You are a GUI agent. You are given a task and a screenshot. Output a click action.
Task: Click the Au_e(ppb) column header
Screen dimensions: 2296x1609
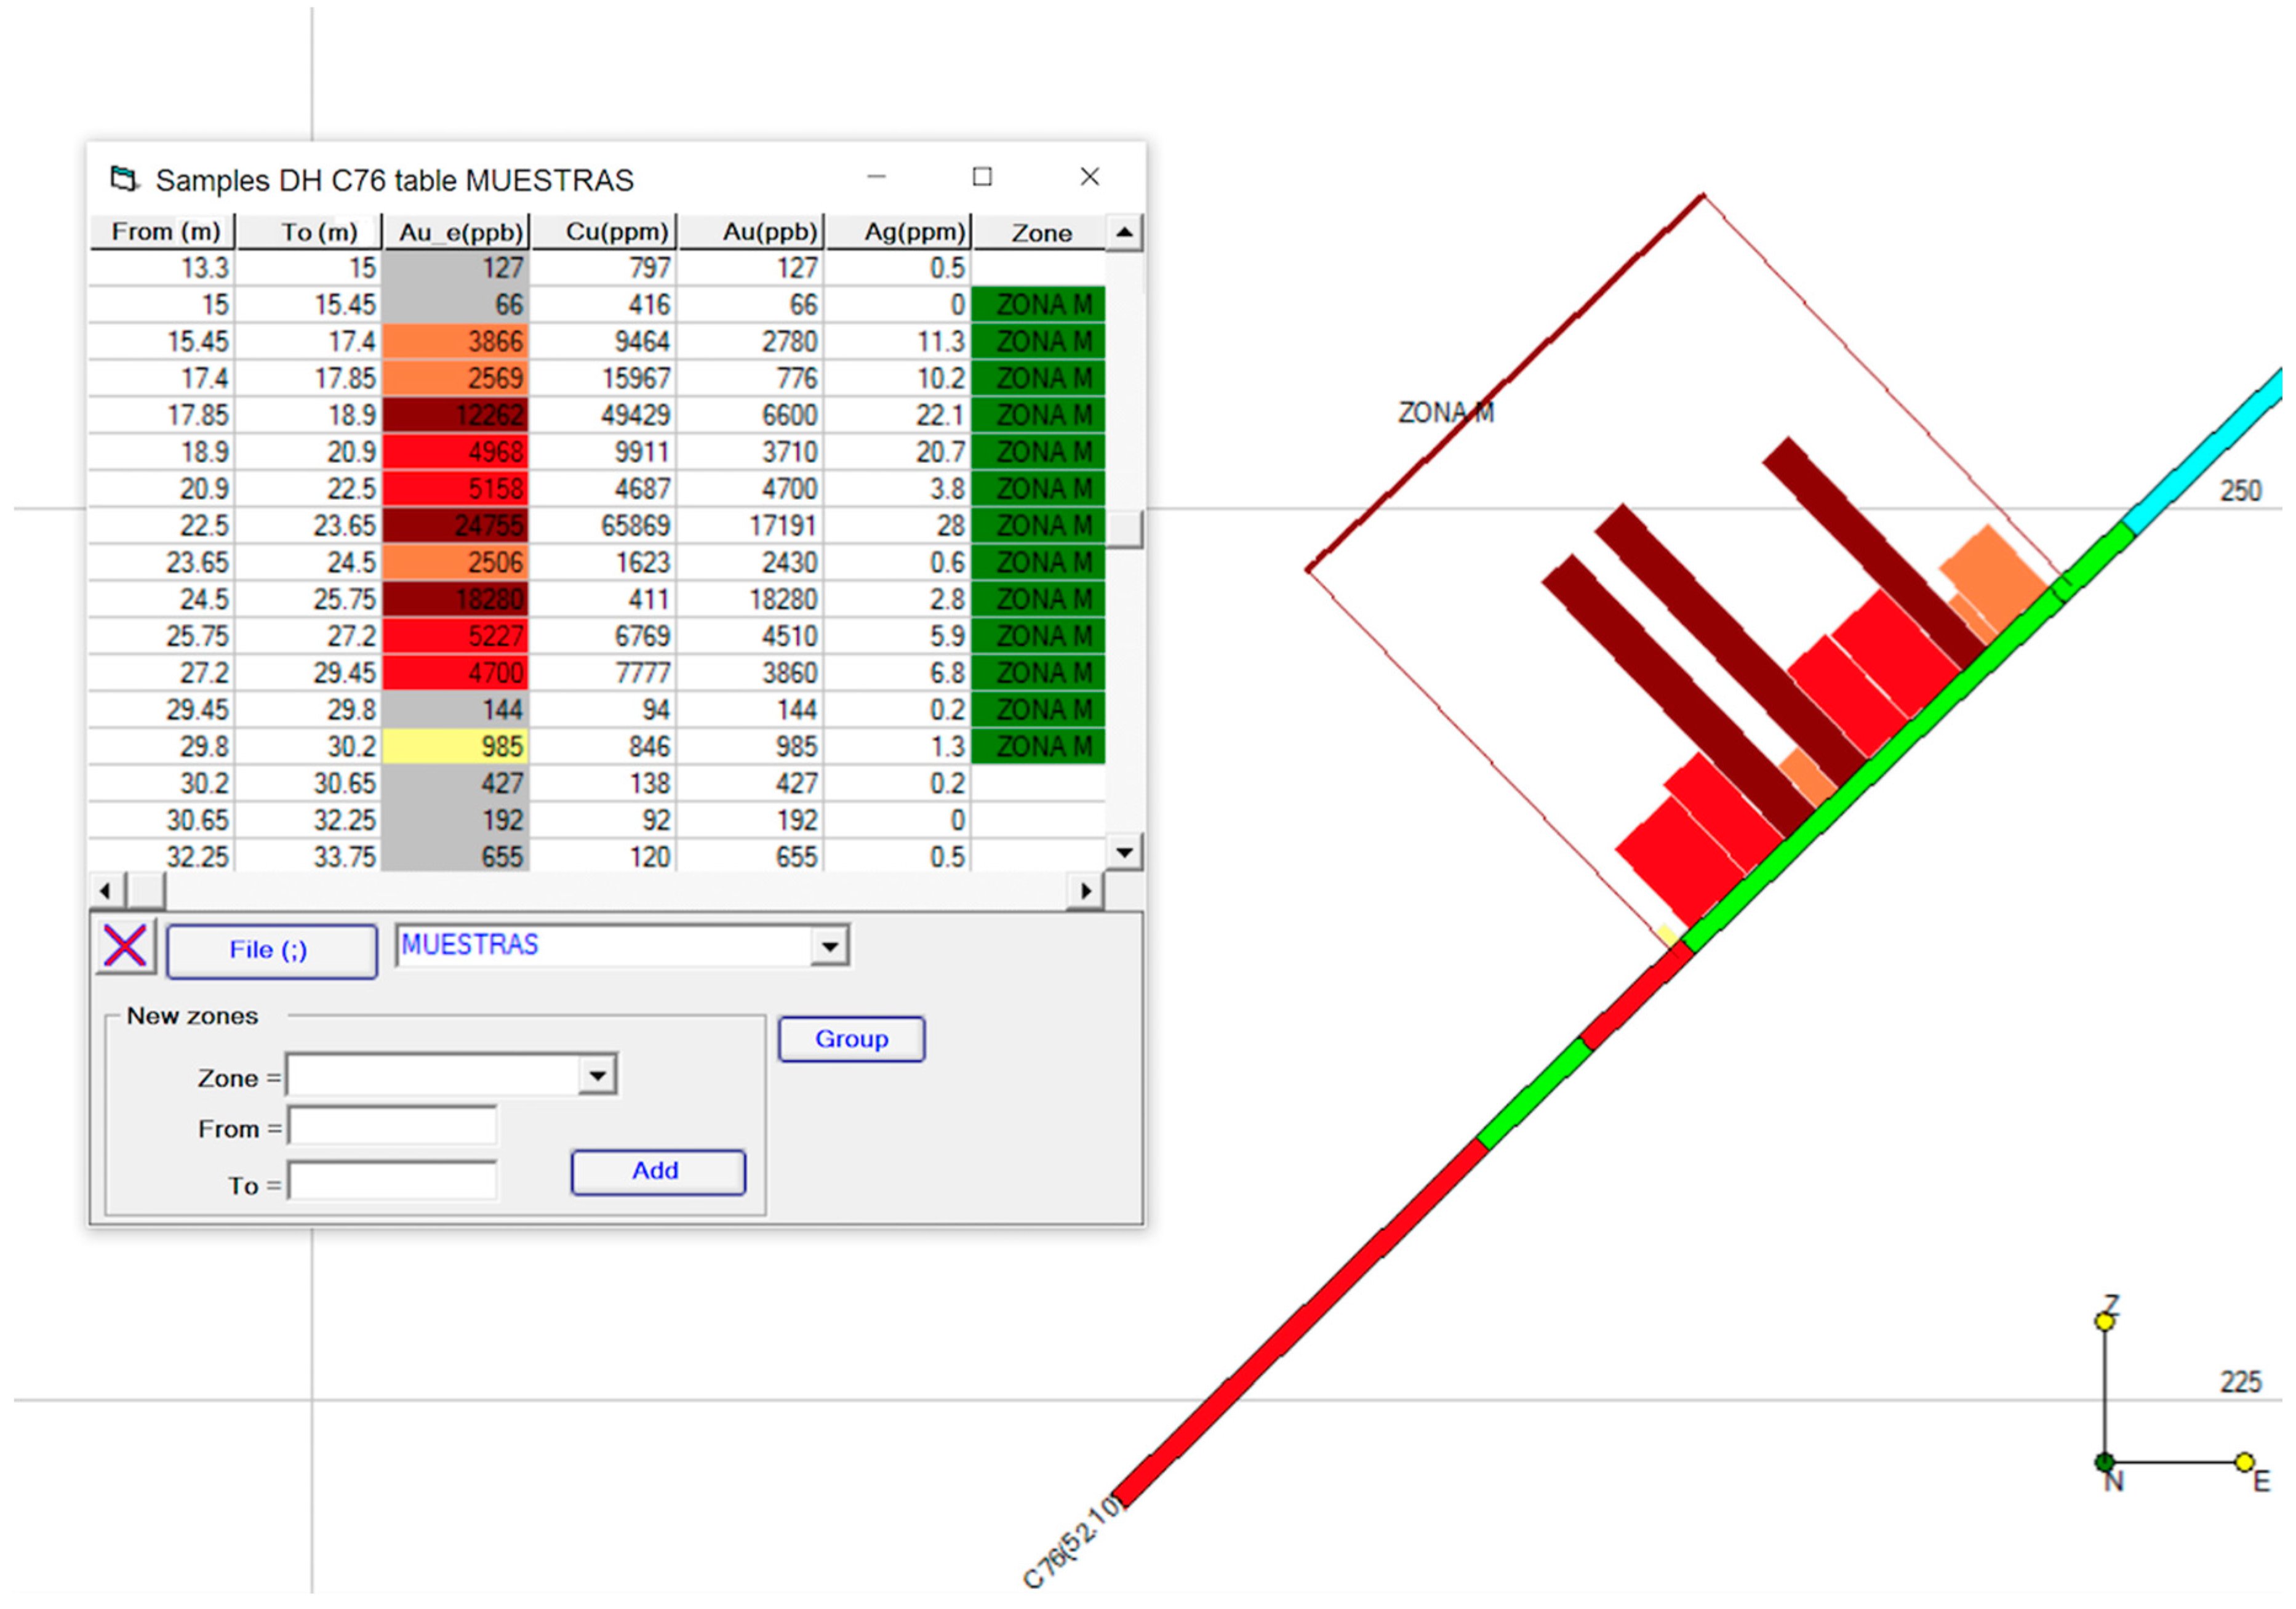[458, 233]
